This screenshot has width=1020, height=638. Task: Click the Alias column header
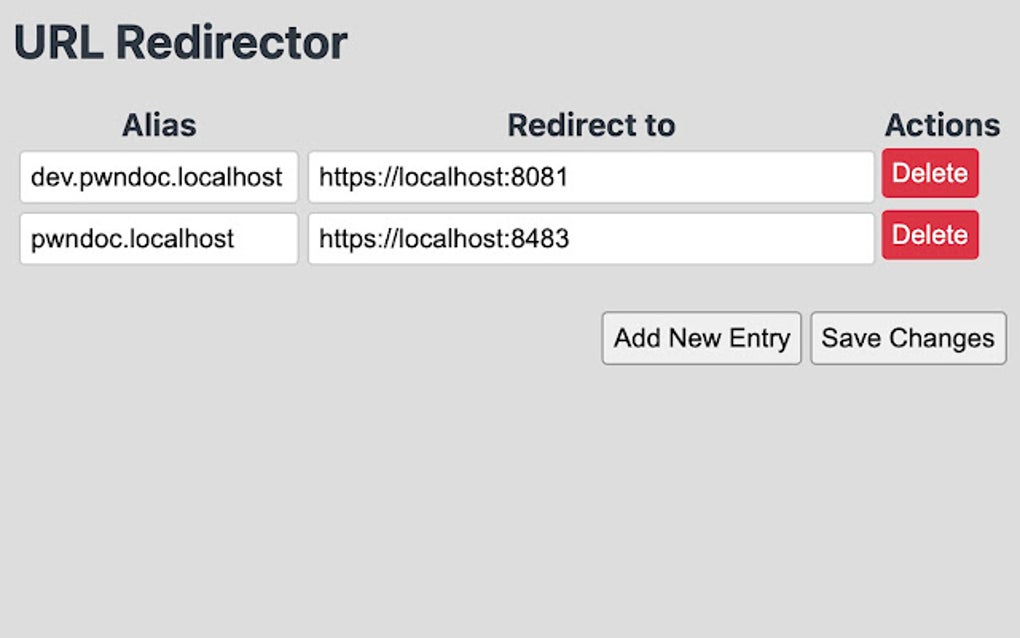(x=160, y=125)
